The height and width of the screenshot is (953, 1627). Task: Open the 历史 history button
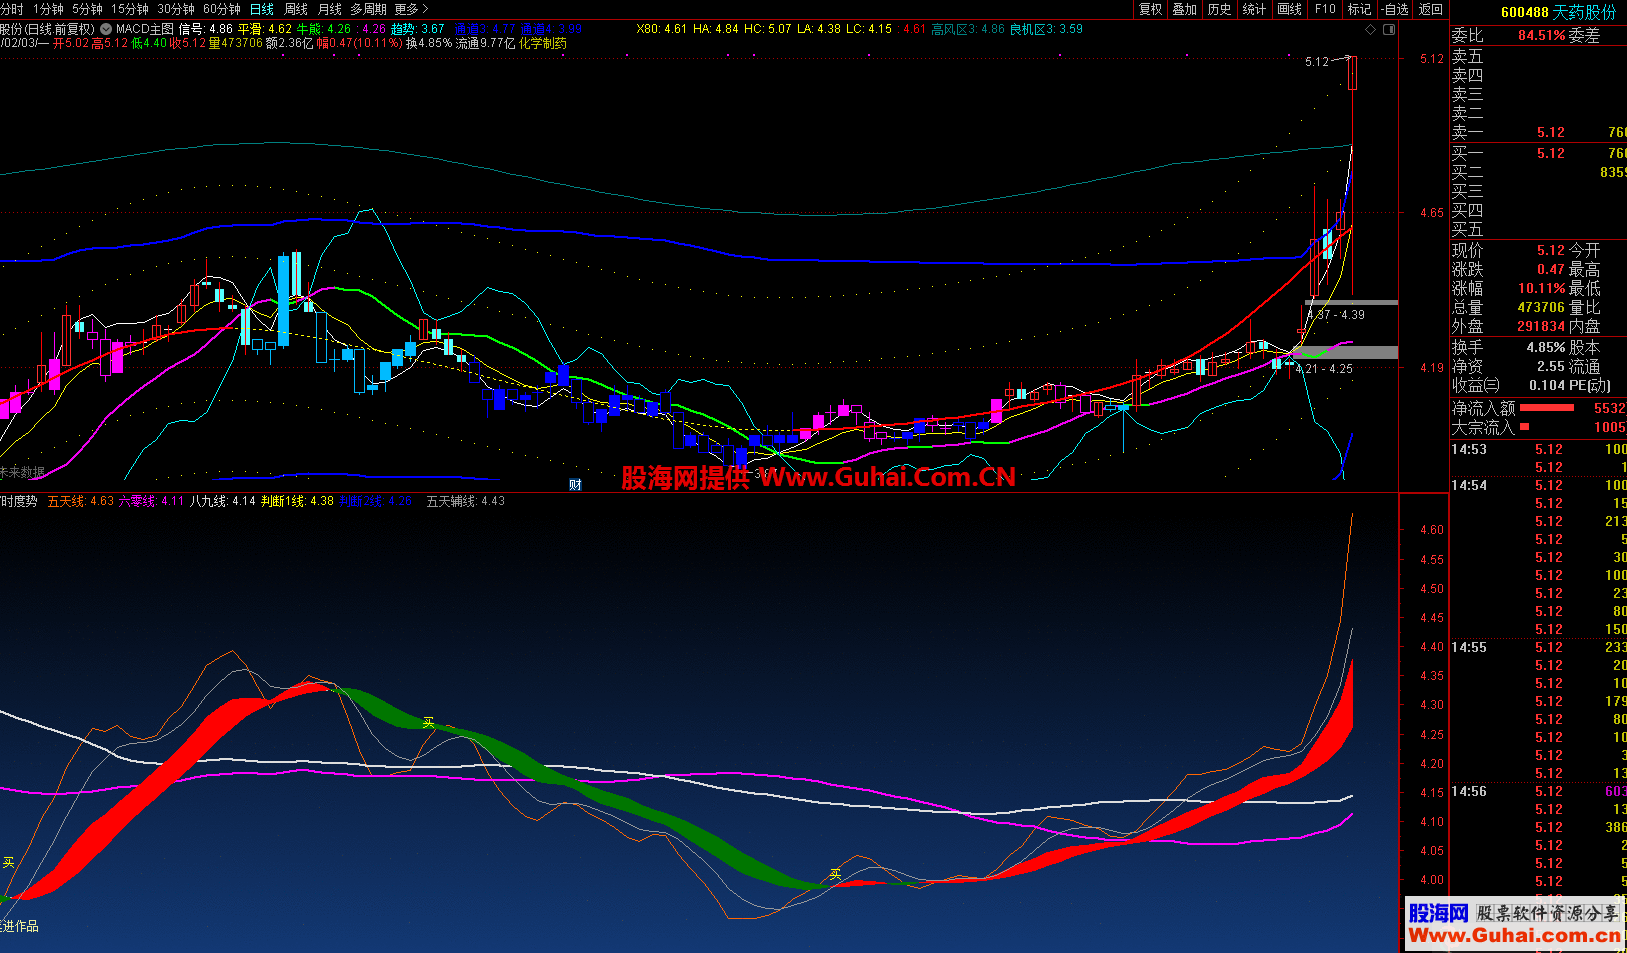click(x=1220, y=9)
